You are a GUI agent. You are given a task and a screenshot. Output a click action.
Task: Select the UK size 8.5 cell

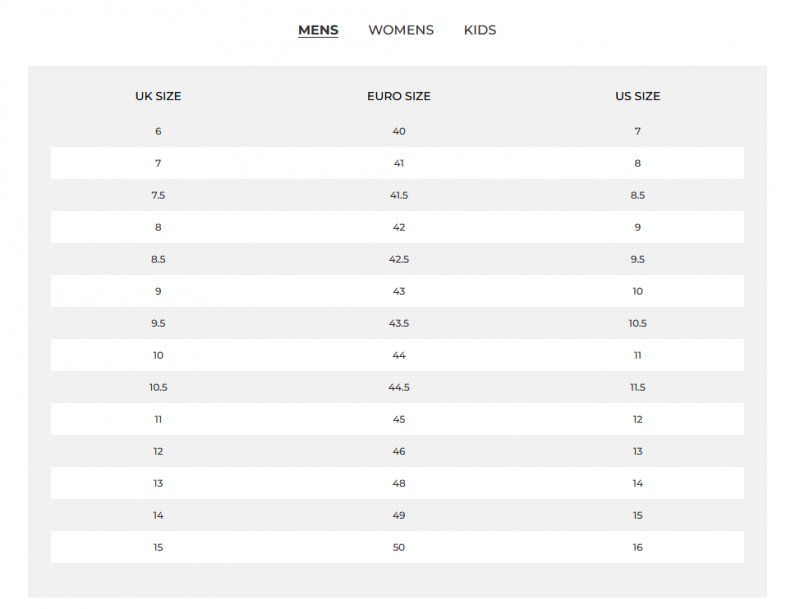point(158,259)
